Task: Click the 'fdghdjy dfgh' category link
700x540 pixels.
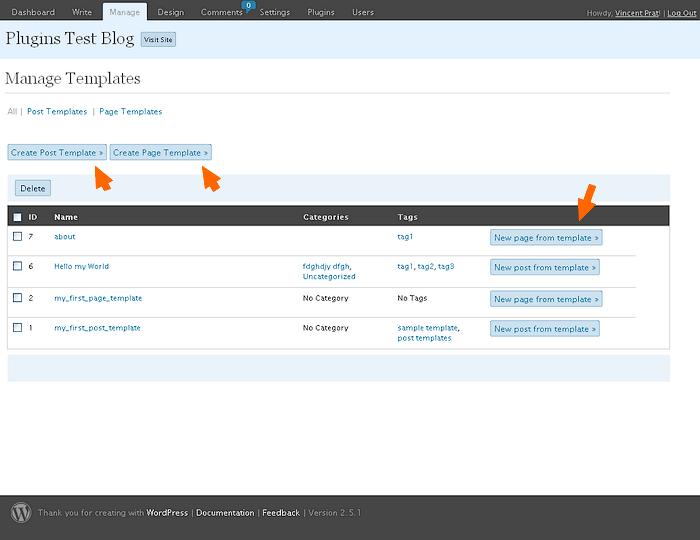Action: coord(327,266)
